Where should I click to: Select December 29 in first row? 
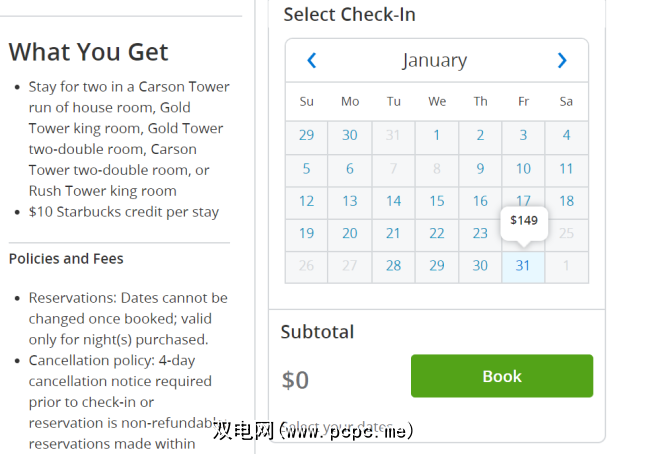[306, 136]
